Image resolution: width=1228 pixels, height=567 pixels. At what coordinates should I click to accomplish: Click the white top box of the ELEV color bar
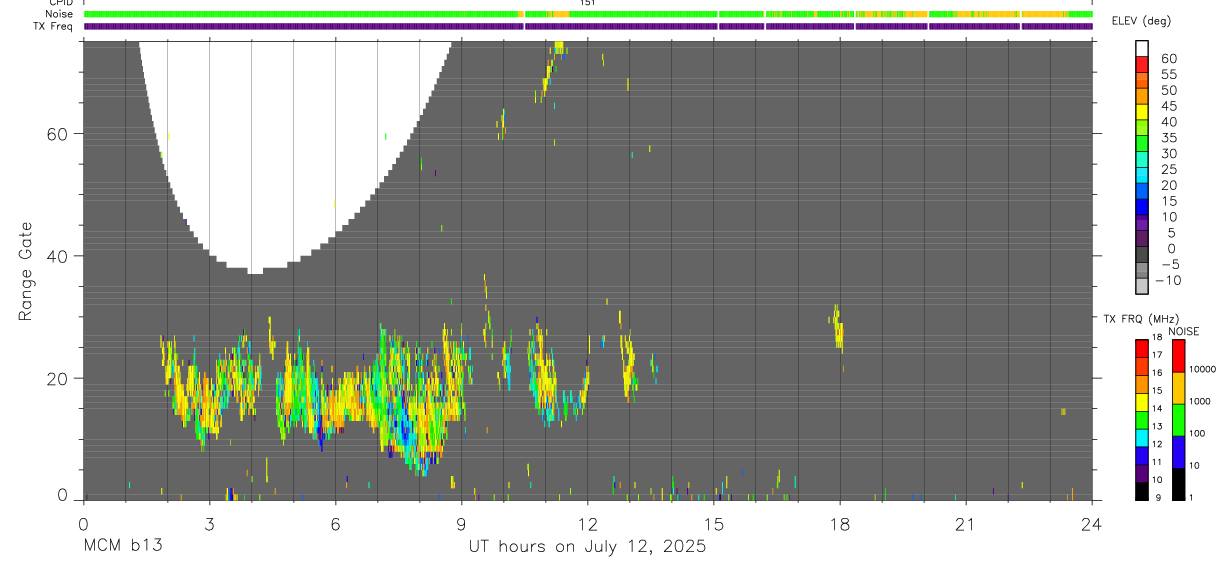1142,48
